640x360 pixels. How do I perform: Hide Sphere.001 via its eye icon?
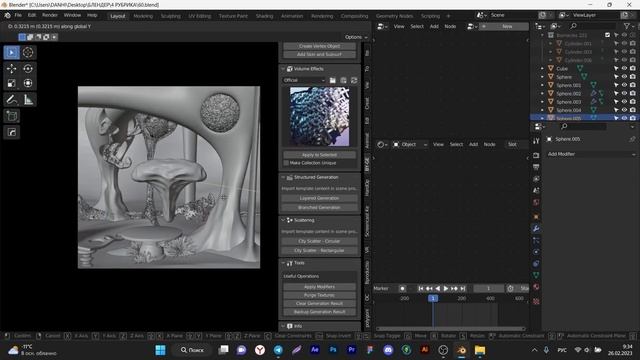pos(624,85)
